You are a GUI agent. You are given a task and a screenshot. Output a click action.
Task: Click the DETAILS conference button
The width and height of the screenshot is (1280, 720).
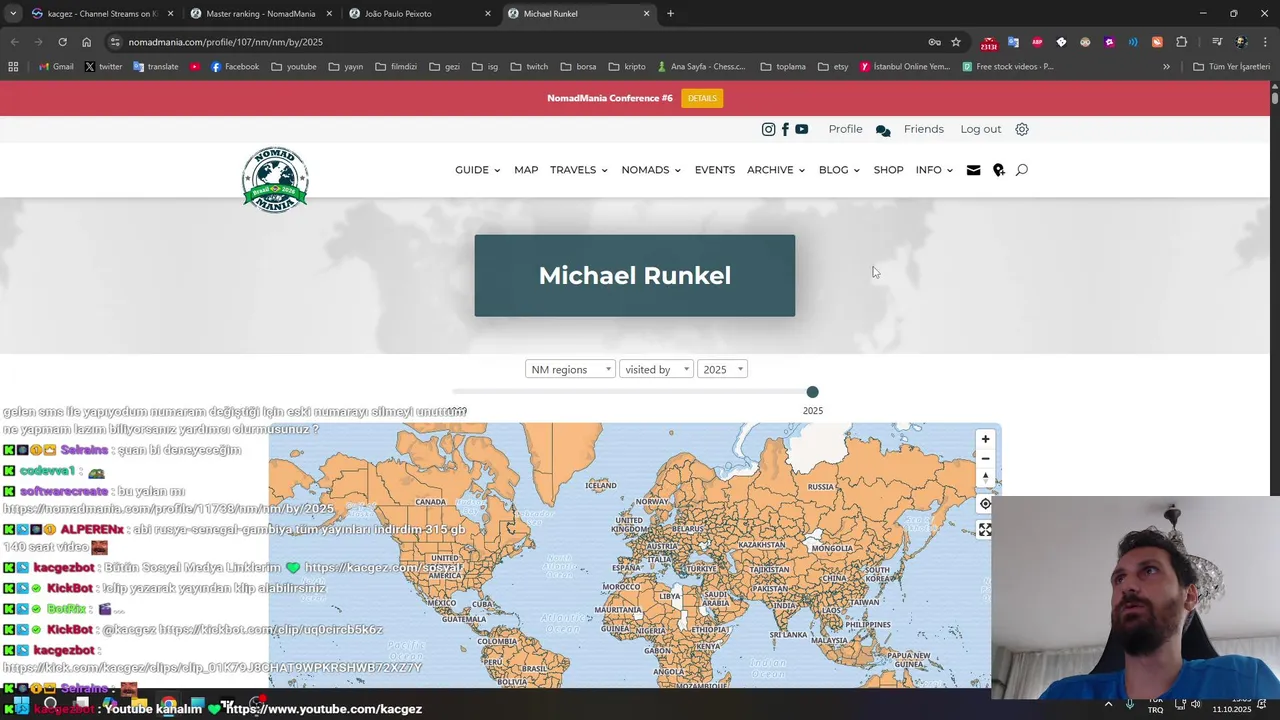[702, 98]
